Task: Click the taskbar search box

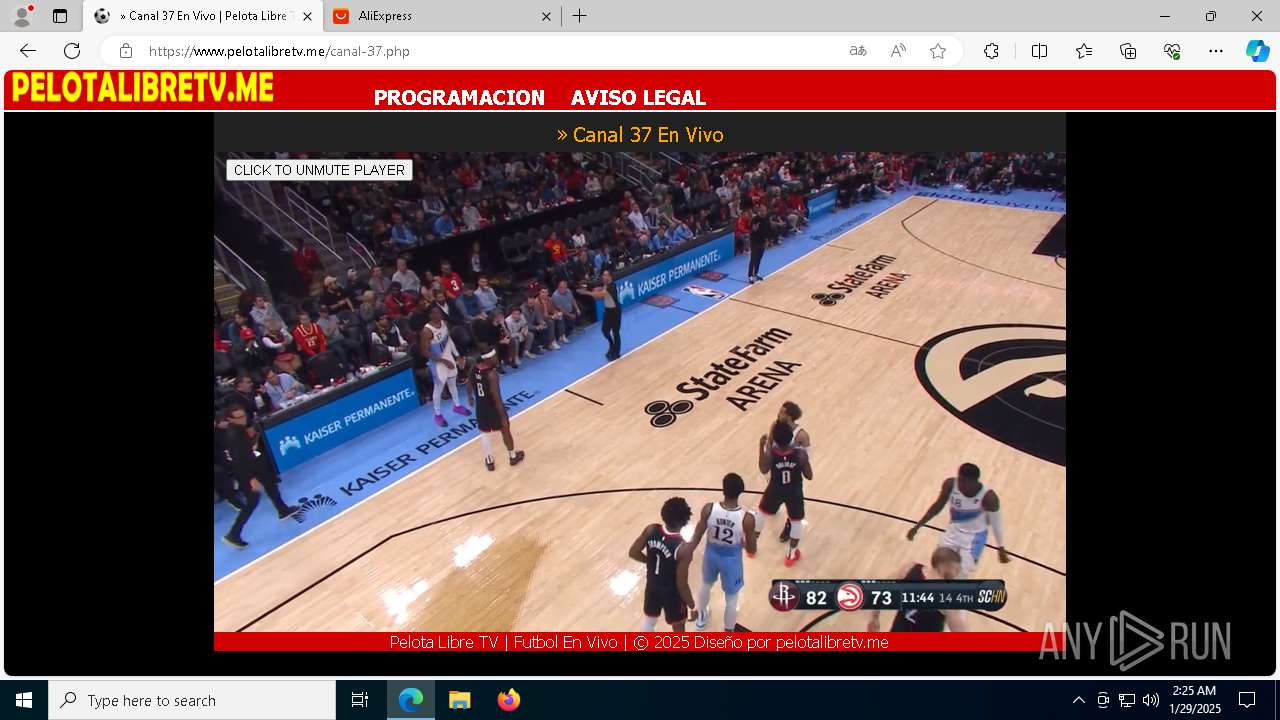Action: (x=192, y=700)
